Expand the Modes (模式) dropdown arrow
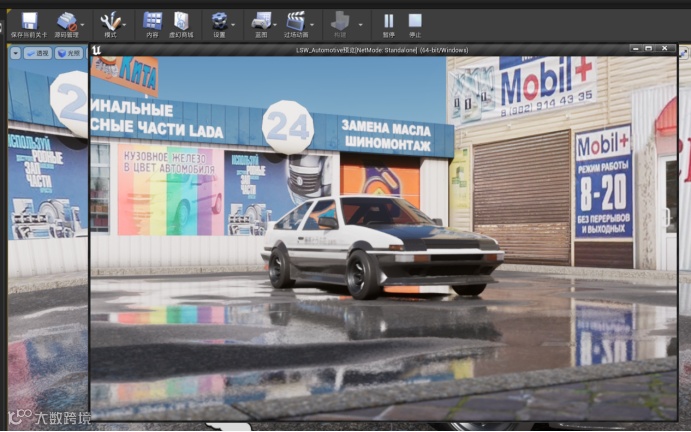The height and width of the screenshot is (432, 691). (x=124, y=25)
